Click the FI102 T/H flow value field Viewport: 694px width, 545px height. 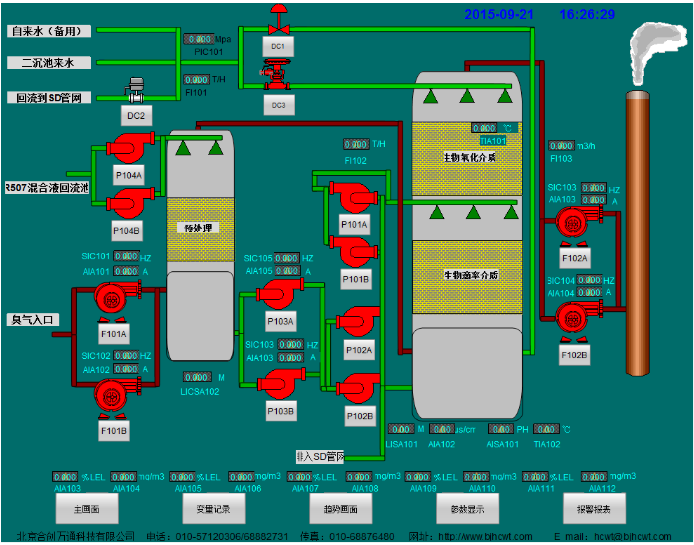356,144
